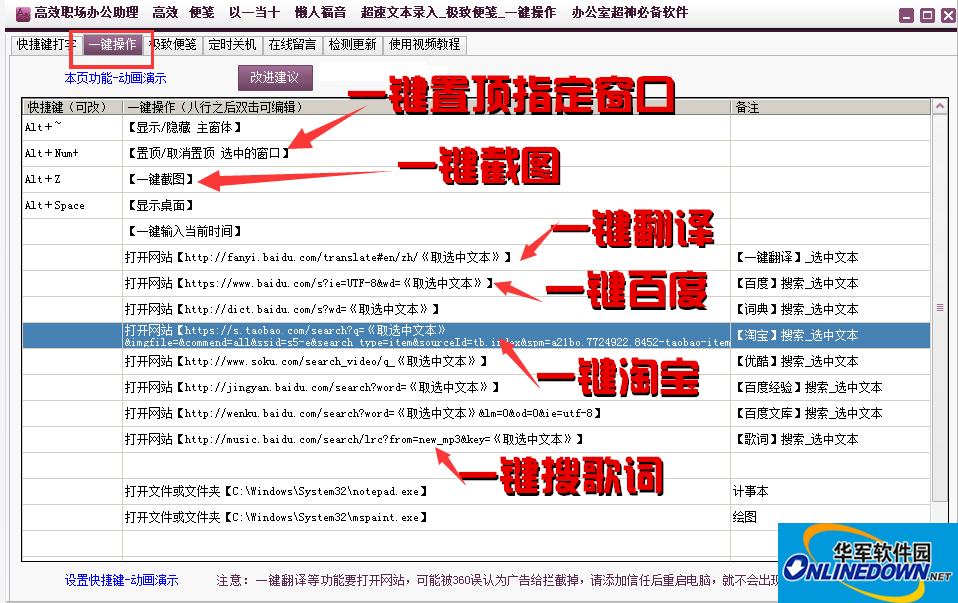Click the 【优酷】搜索_选中文本 note cell
The width and height of the screenshot is (958, 603).
[x=830, y=361]
